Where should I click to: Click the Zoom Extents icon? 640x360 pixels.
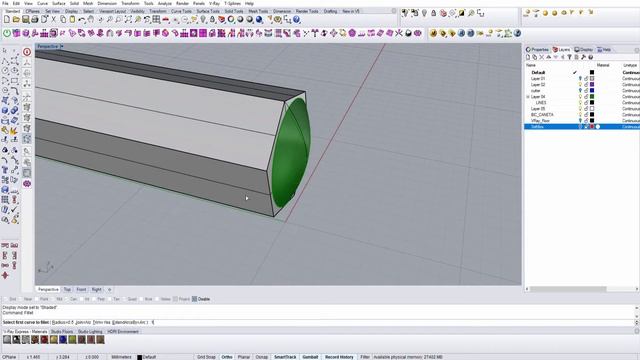click(x=128, y=20)
